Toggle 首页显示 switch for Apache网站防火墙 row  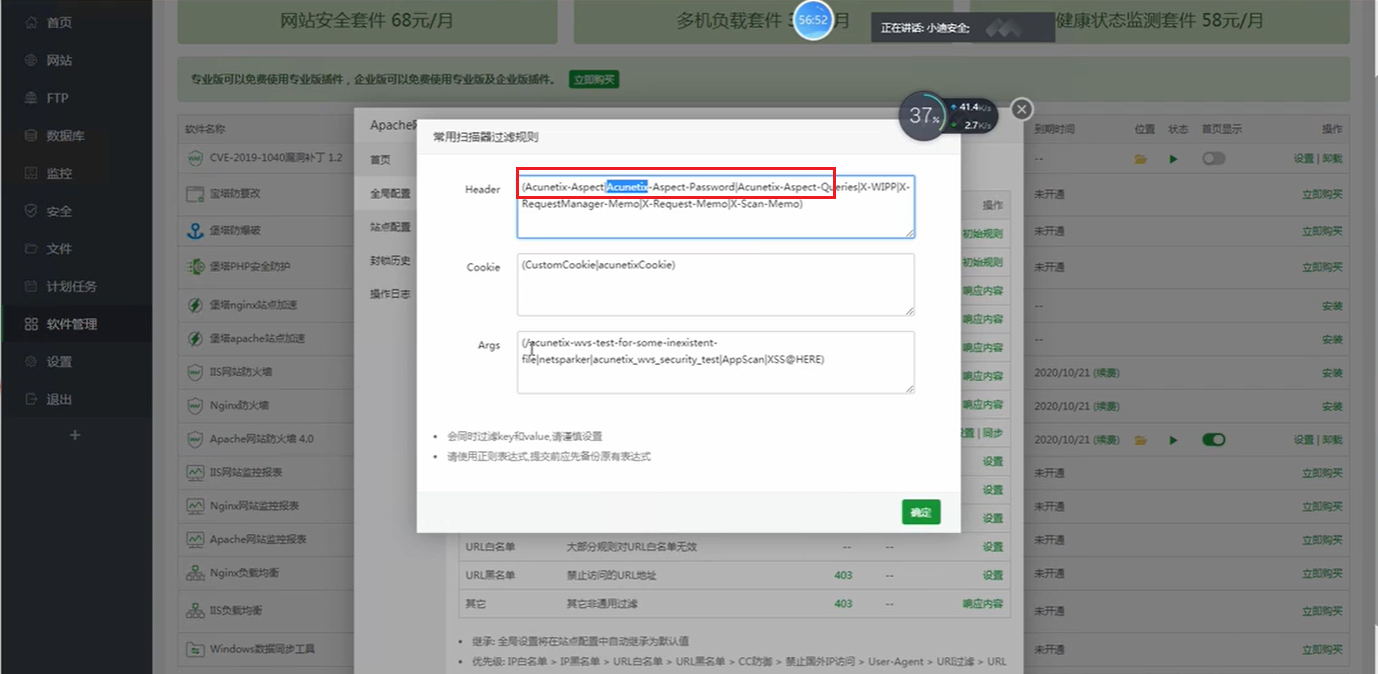tap(1214, 440)
